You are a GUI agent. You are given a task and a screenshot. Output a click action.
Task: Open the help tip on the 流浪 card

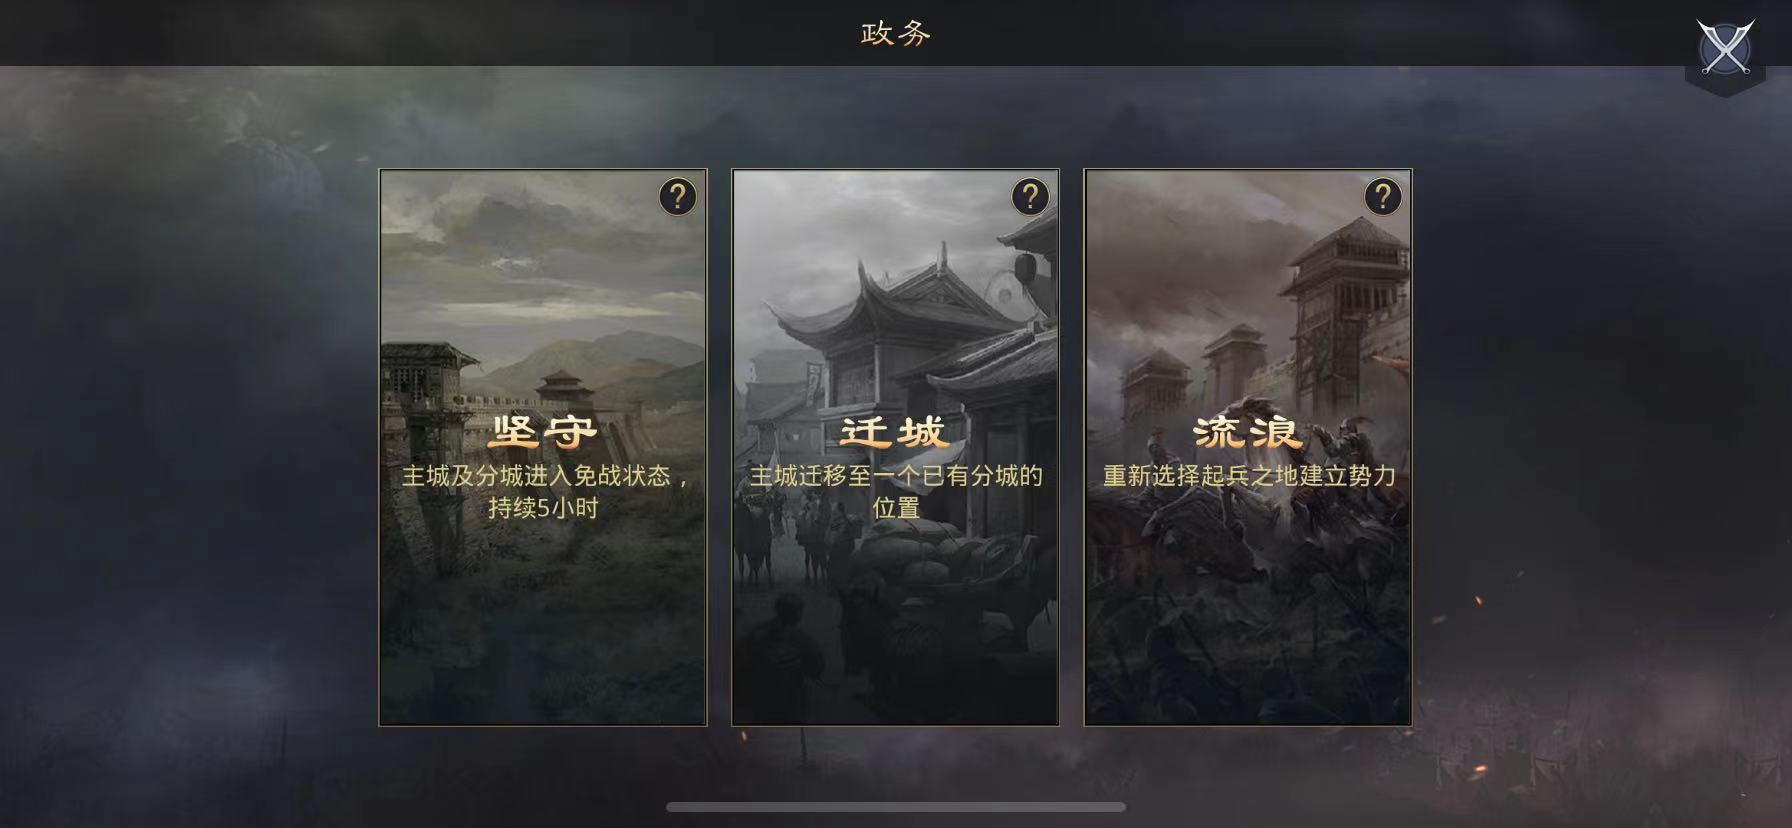click(x=1383, y=197)
